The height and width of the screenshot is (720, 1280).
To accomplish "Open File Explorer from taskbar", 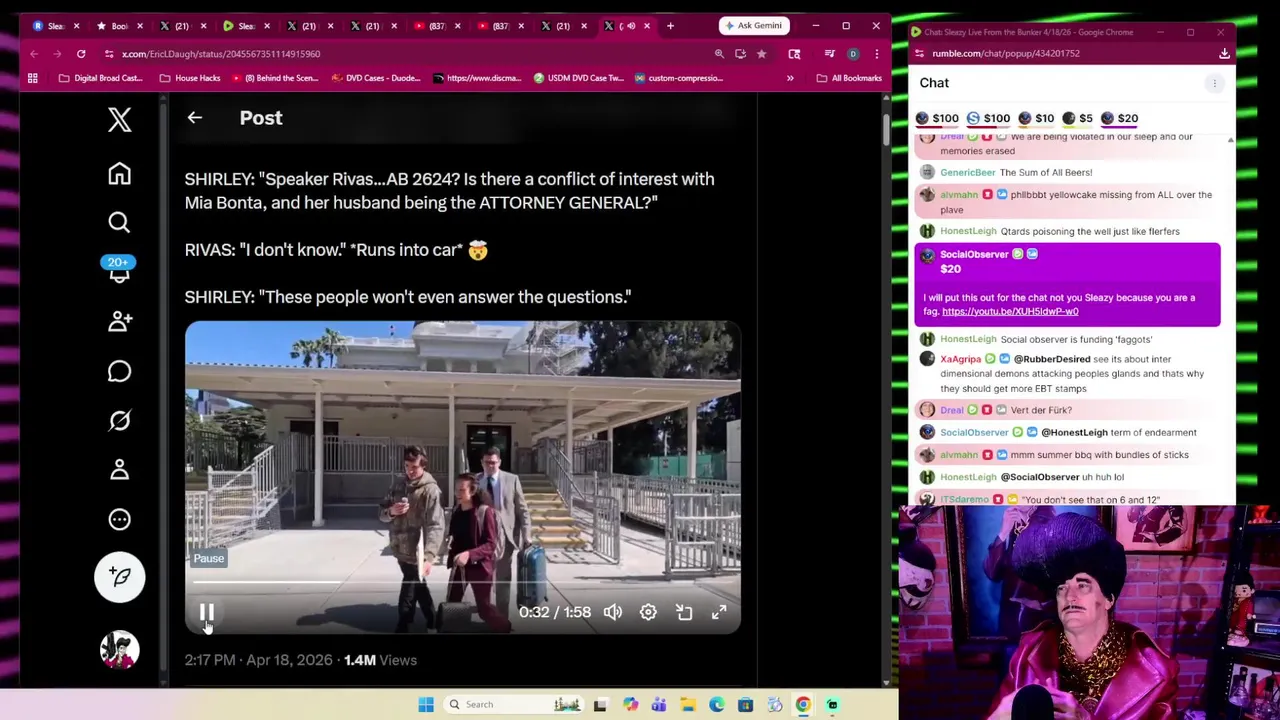I will pyautogui.click(x=688, y=704).
